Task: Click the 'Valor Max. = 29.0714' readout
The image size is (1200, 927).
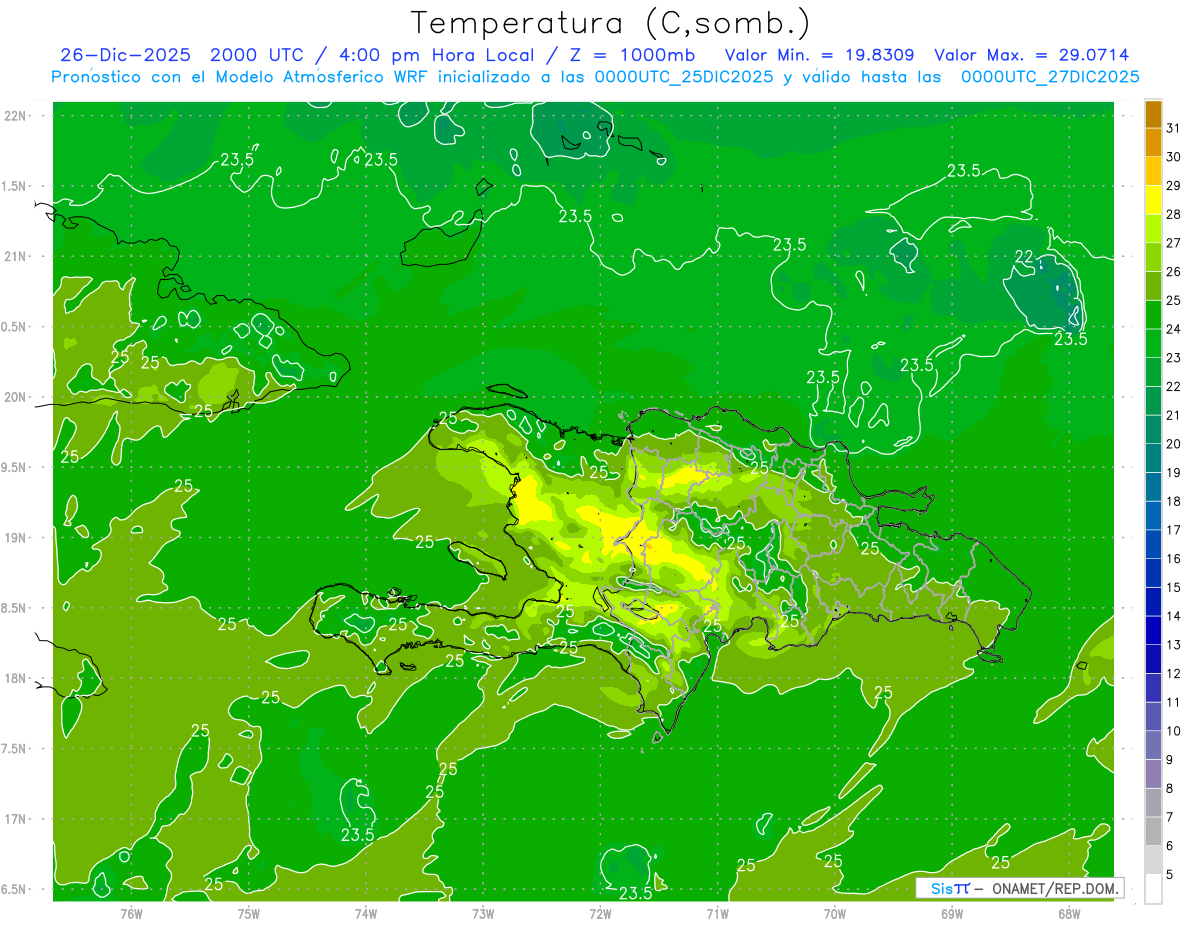Action: (x=1032, y=55)
